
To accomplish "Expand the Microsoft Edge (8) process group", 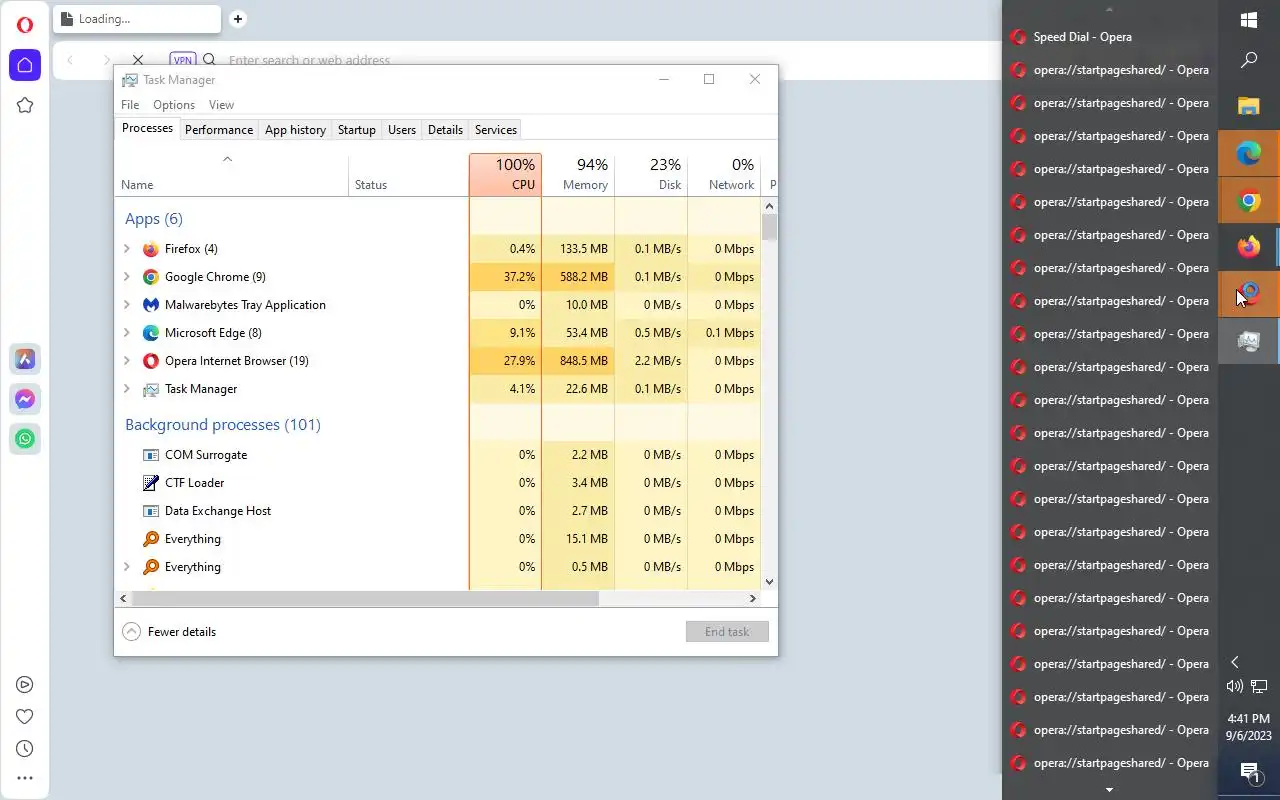I will pos(127,333).
